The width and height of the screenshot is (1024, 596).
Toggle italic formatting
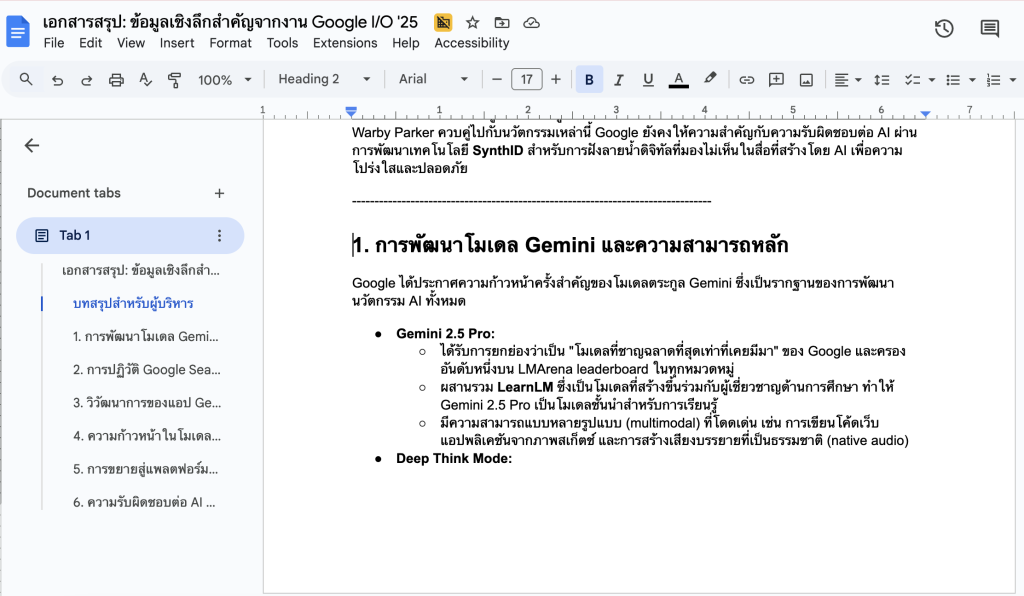(618, 80)
